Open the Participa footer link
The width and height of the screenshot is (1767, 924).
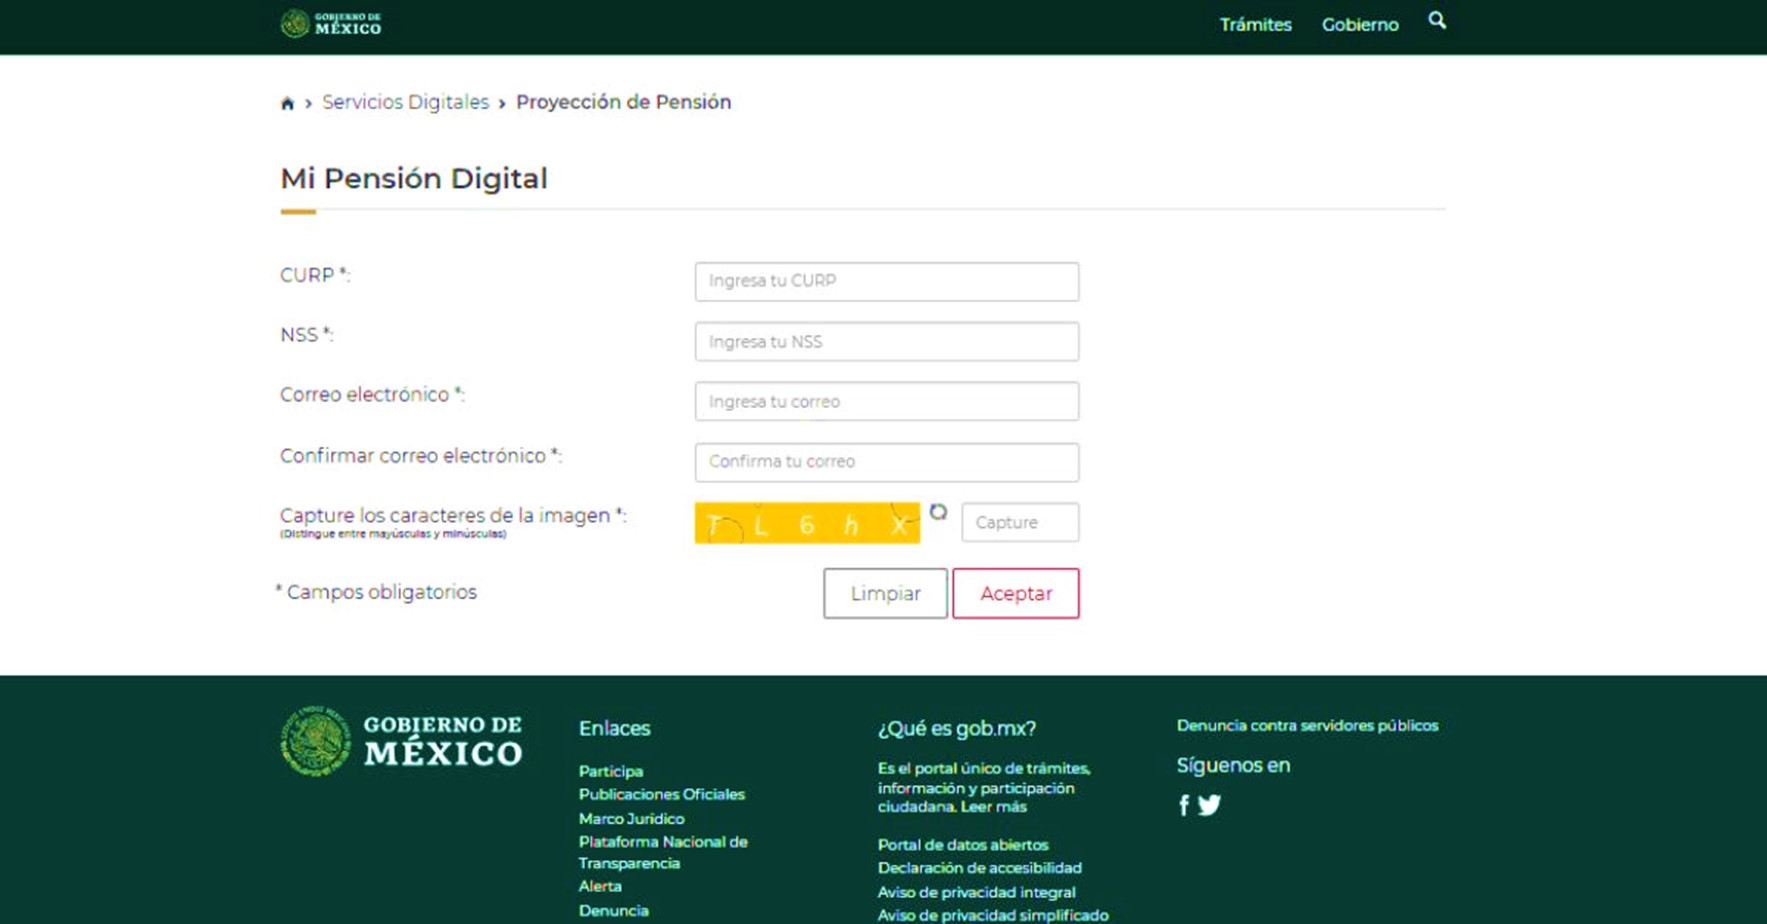(611, 771)
